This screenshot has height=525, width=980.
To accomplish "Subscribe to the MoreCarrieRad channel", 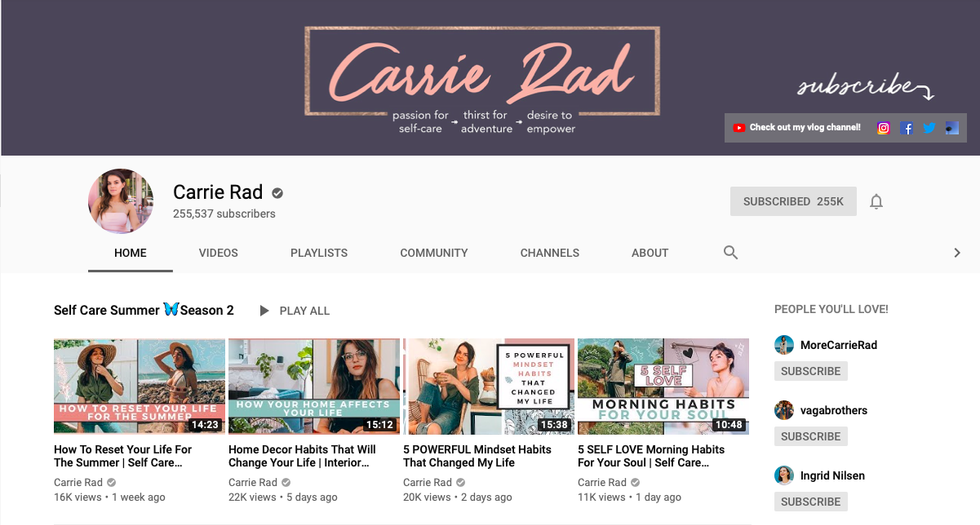I will [810, 371].
